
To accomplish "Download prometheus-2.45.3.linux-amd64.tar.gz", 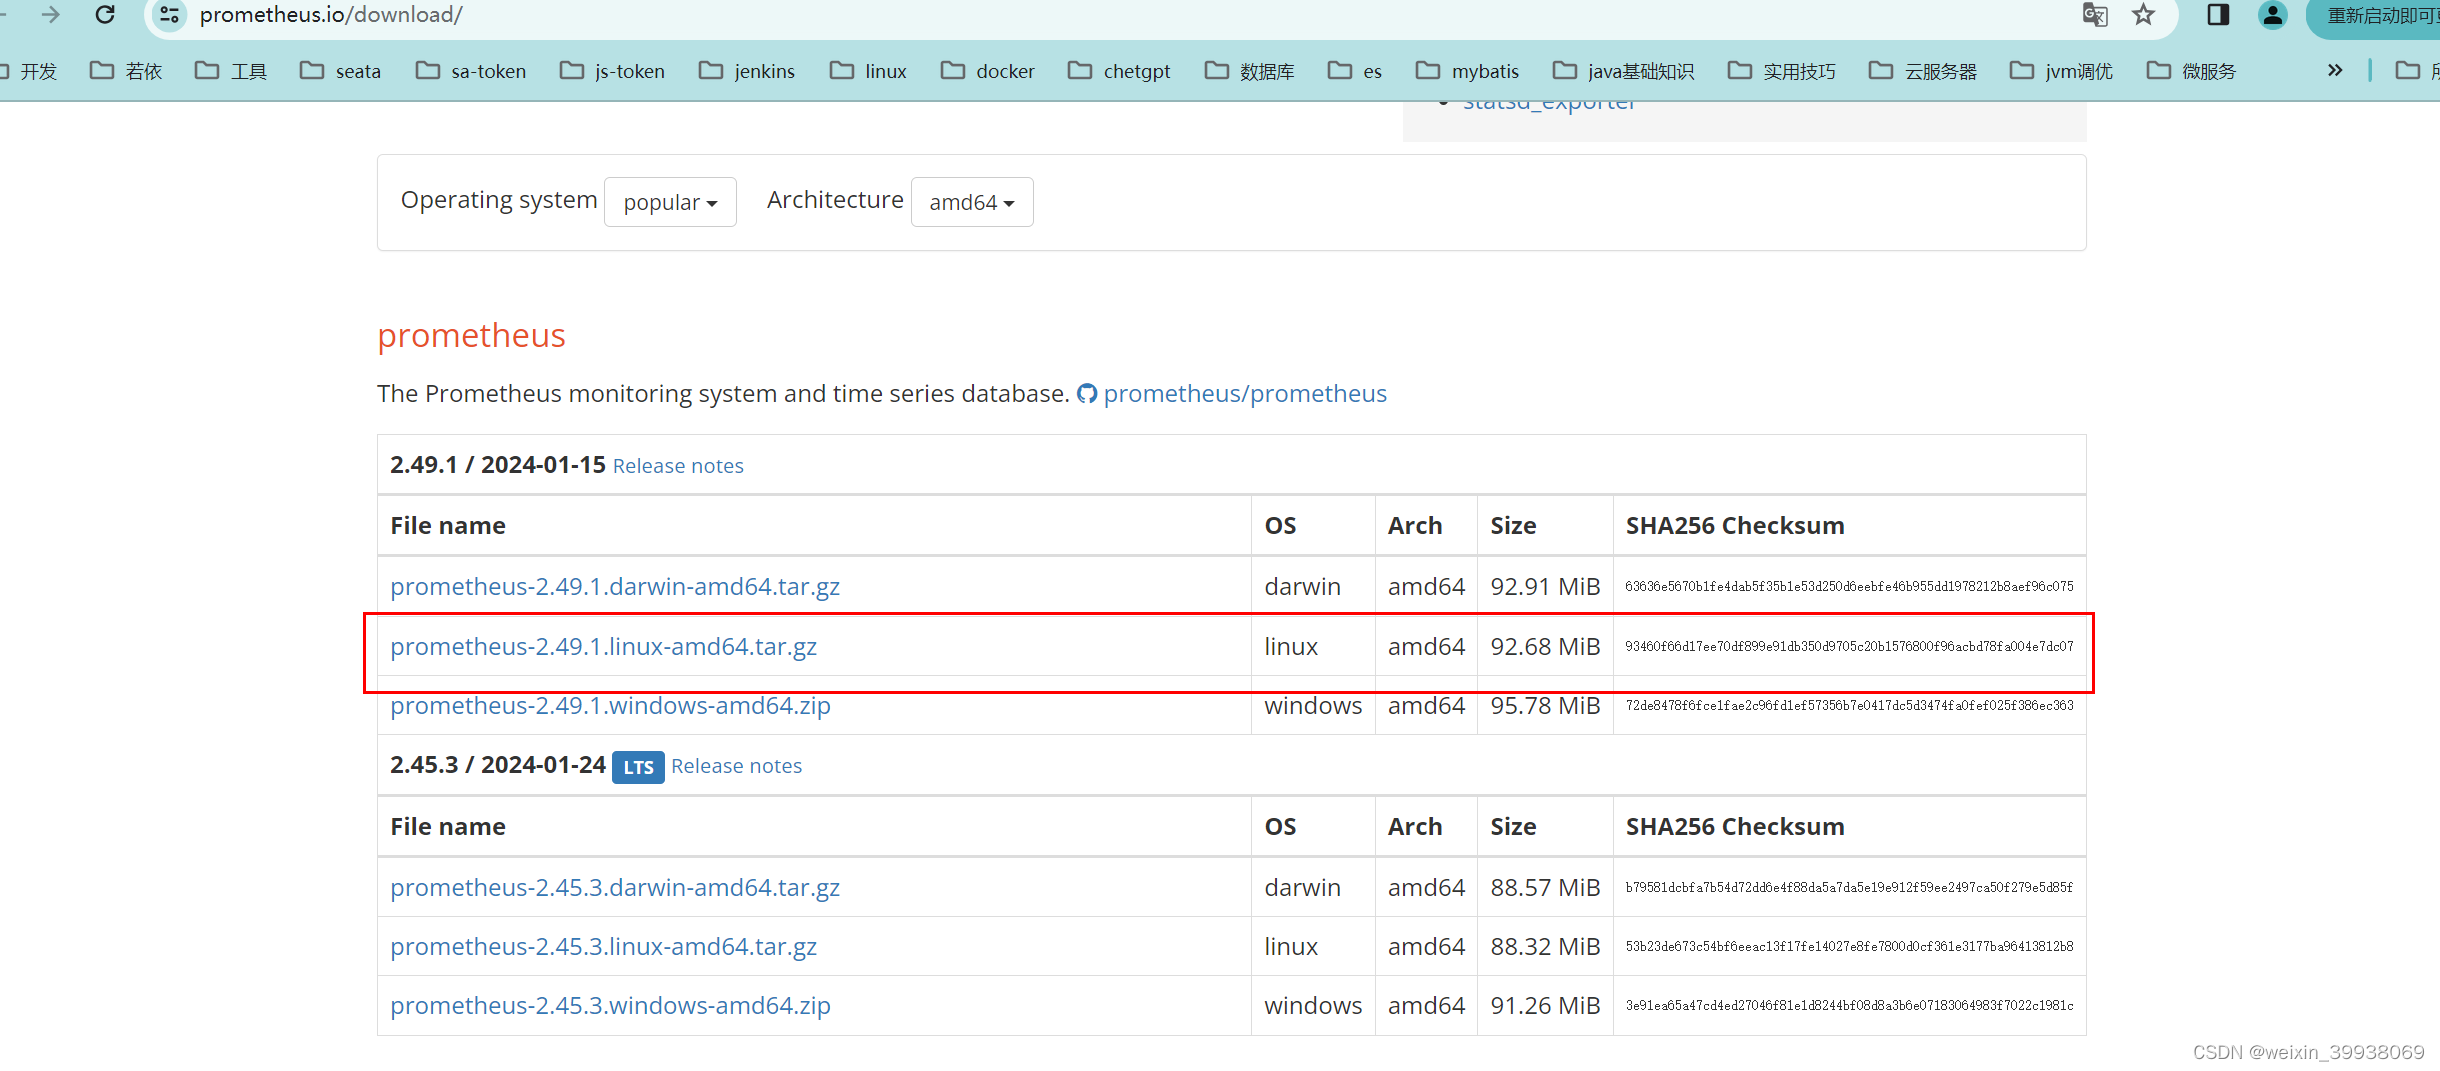I will click(603, 947).
